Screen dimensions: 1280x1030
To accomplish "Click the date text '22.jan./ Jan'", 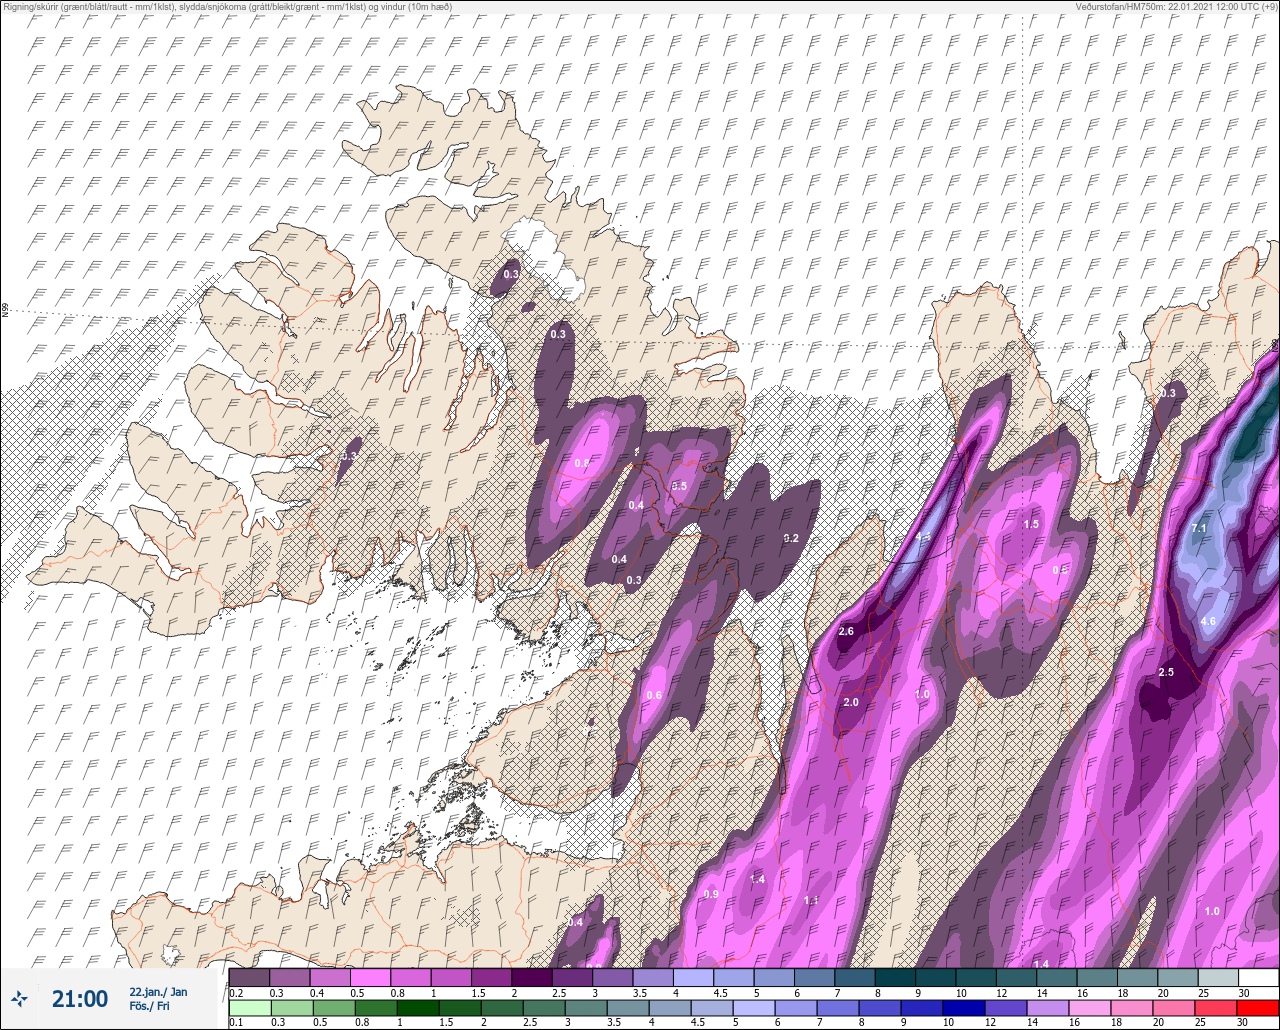I will pos(158,991).
